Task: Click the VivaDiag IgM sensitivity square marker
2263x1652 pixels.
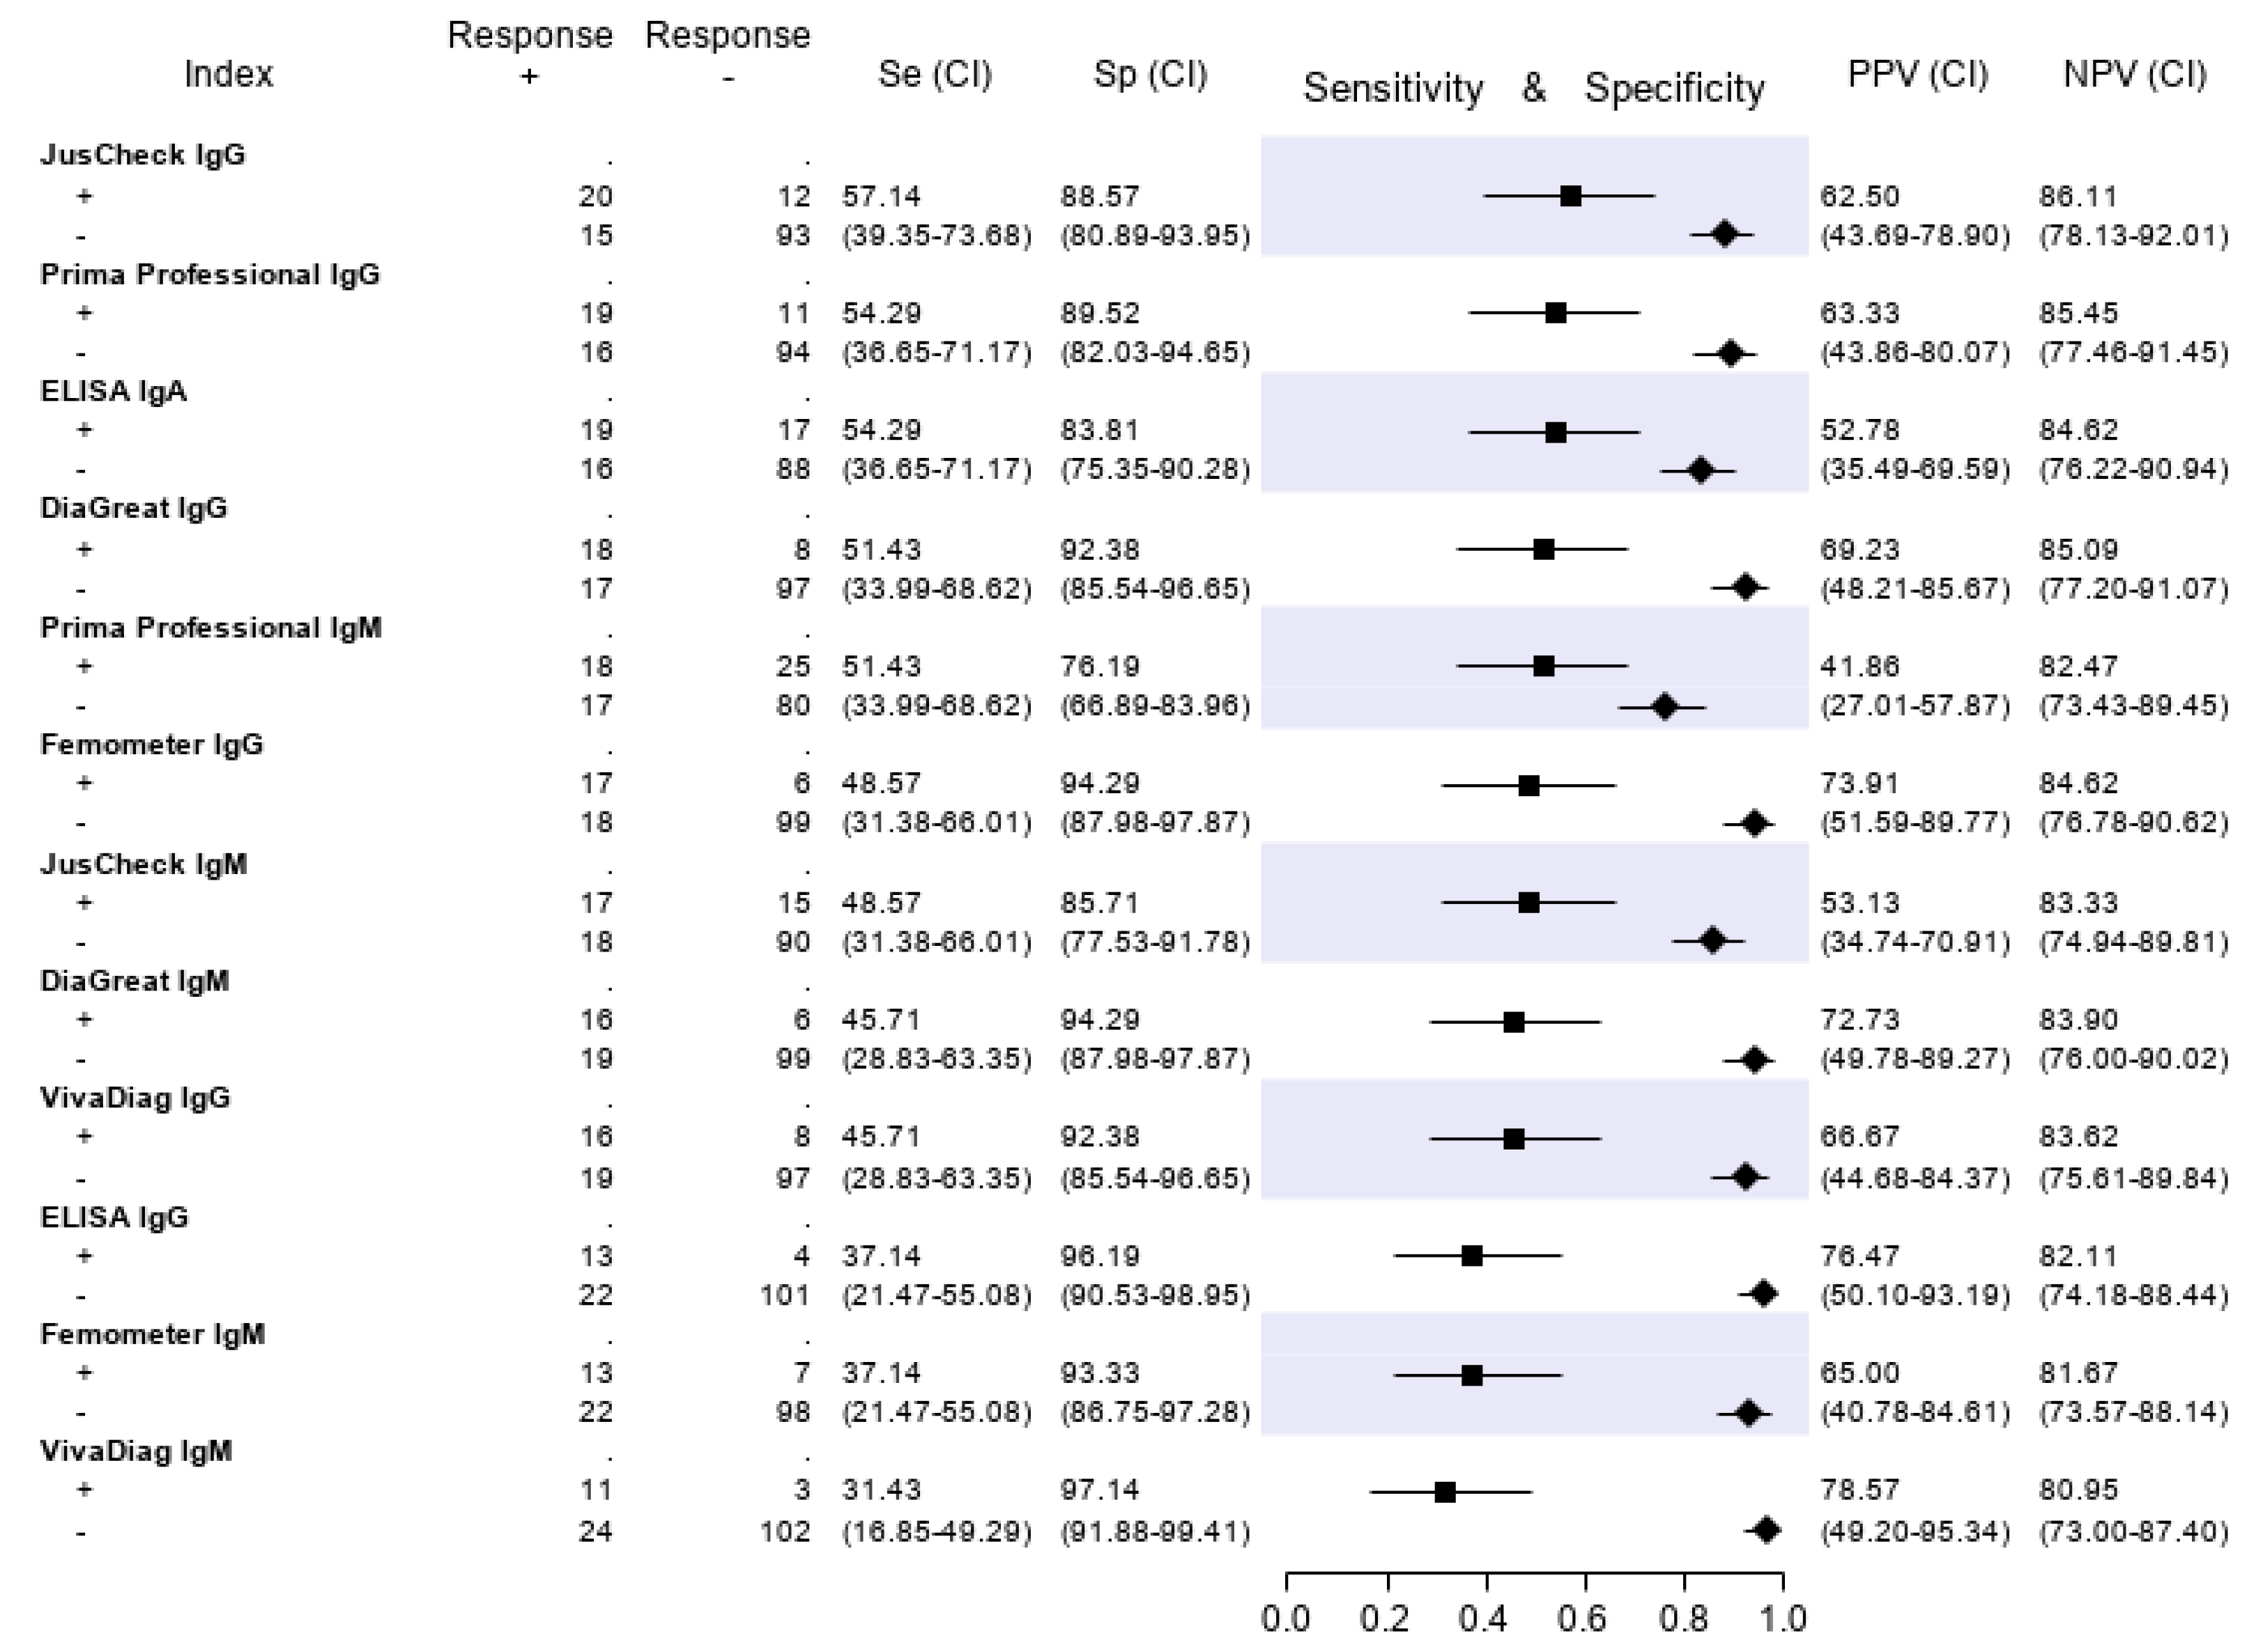Action: click(1444, 1492)
